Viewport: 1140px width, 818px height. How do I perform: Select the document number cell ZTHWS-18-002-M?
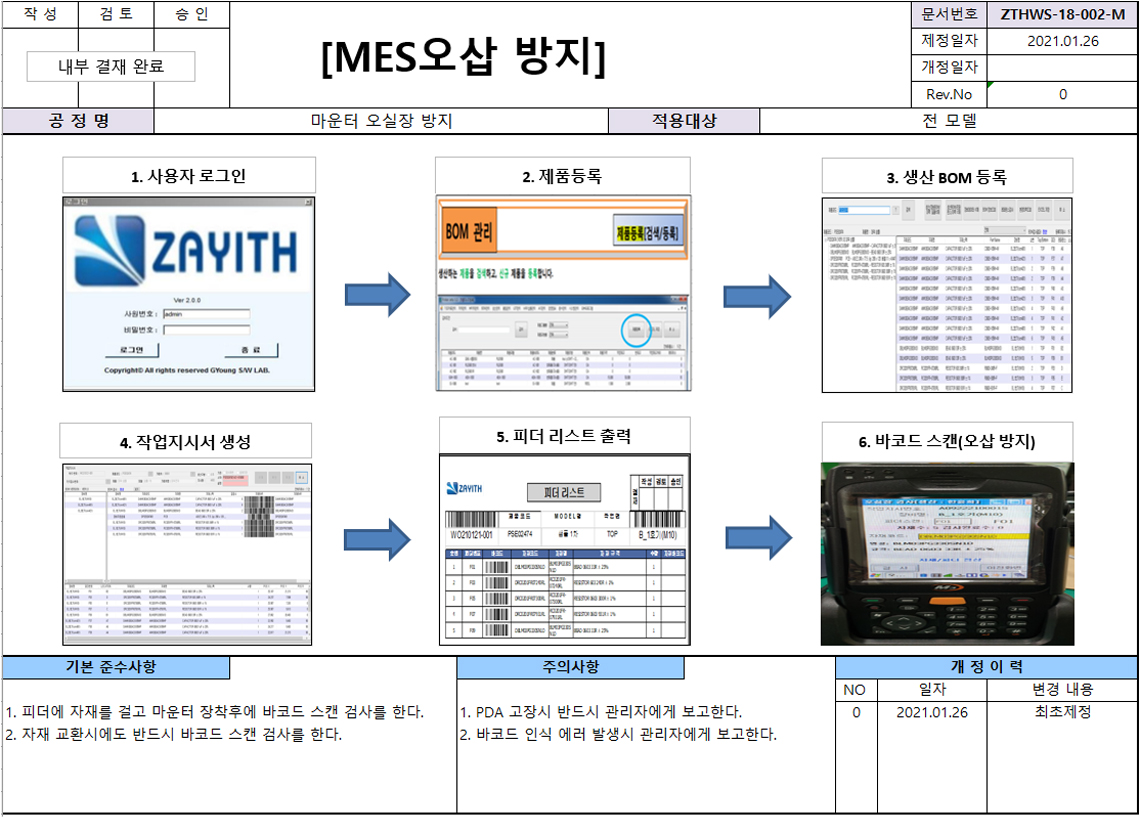point(1062,14)
